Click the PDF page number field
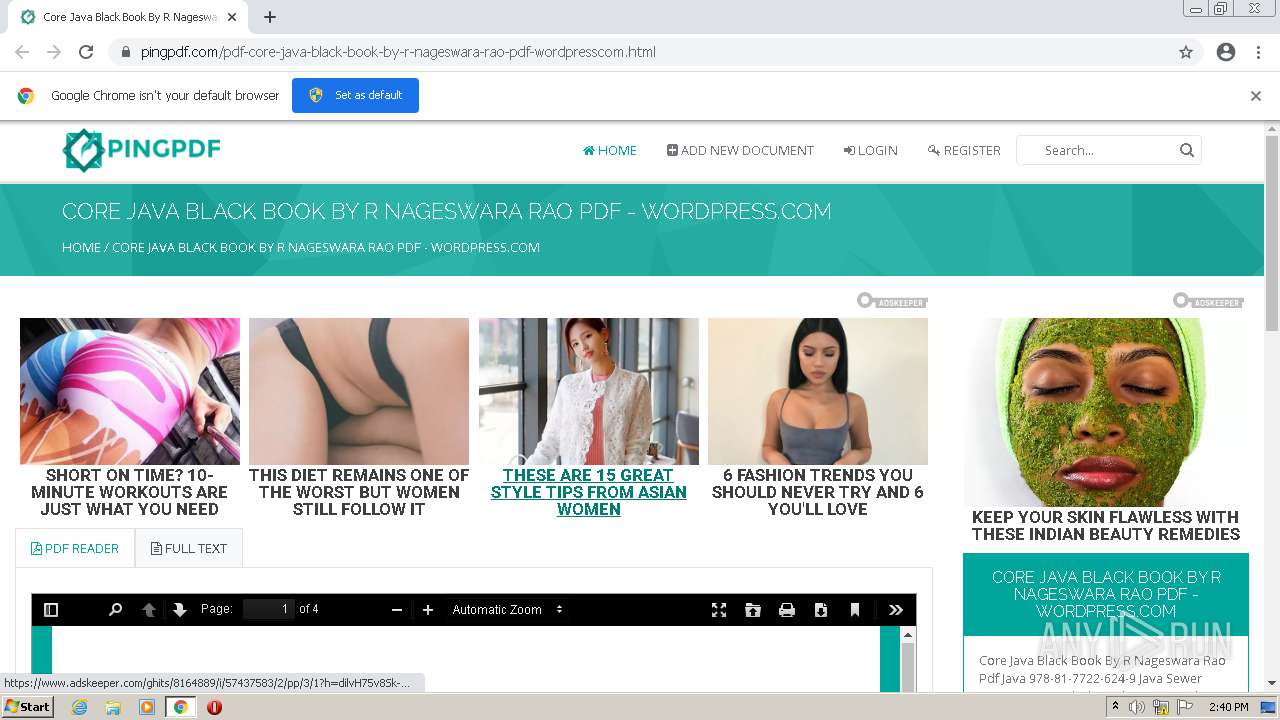This screenshot has width=1280, height=720. [x=268, y=609]
